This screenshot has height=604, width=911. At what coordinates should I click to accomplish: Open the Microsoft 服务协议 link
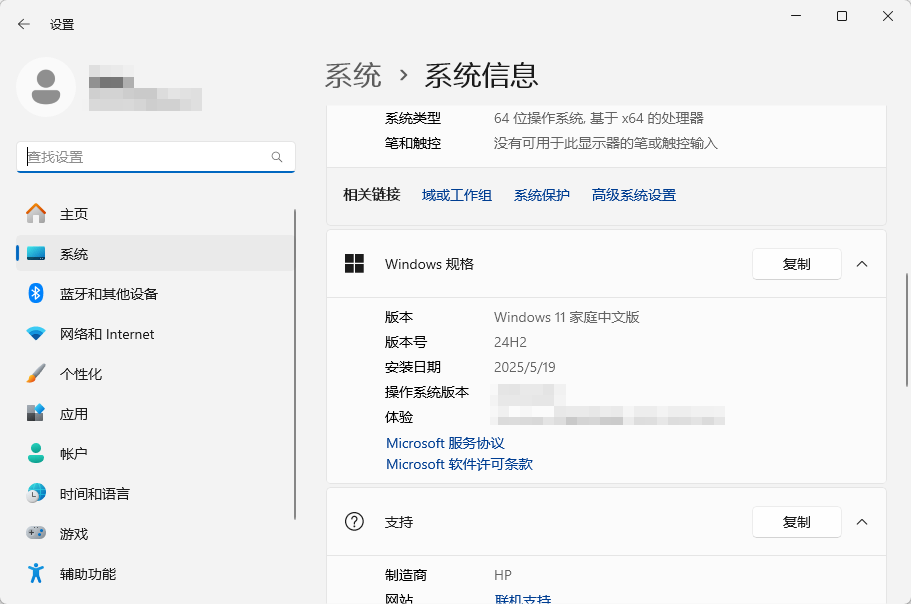tap(444, 443)
